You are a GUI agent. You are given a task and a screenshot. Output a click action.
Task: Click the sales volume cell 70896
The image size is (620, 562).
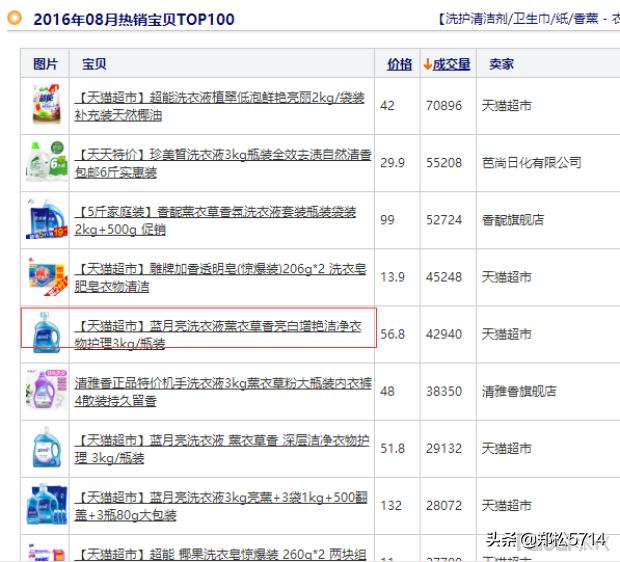tap(444, 106)
